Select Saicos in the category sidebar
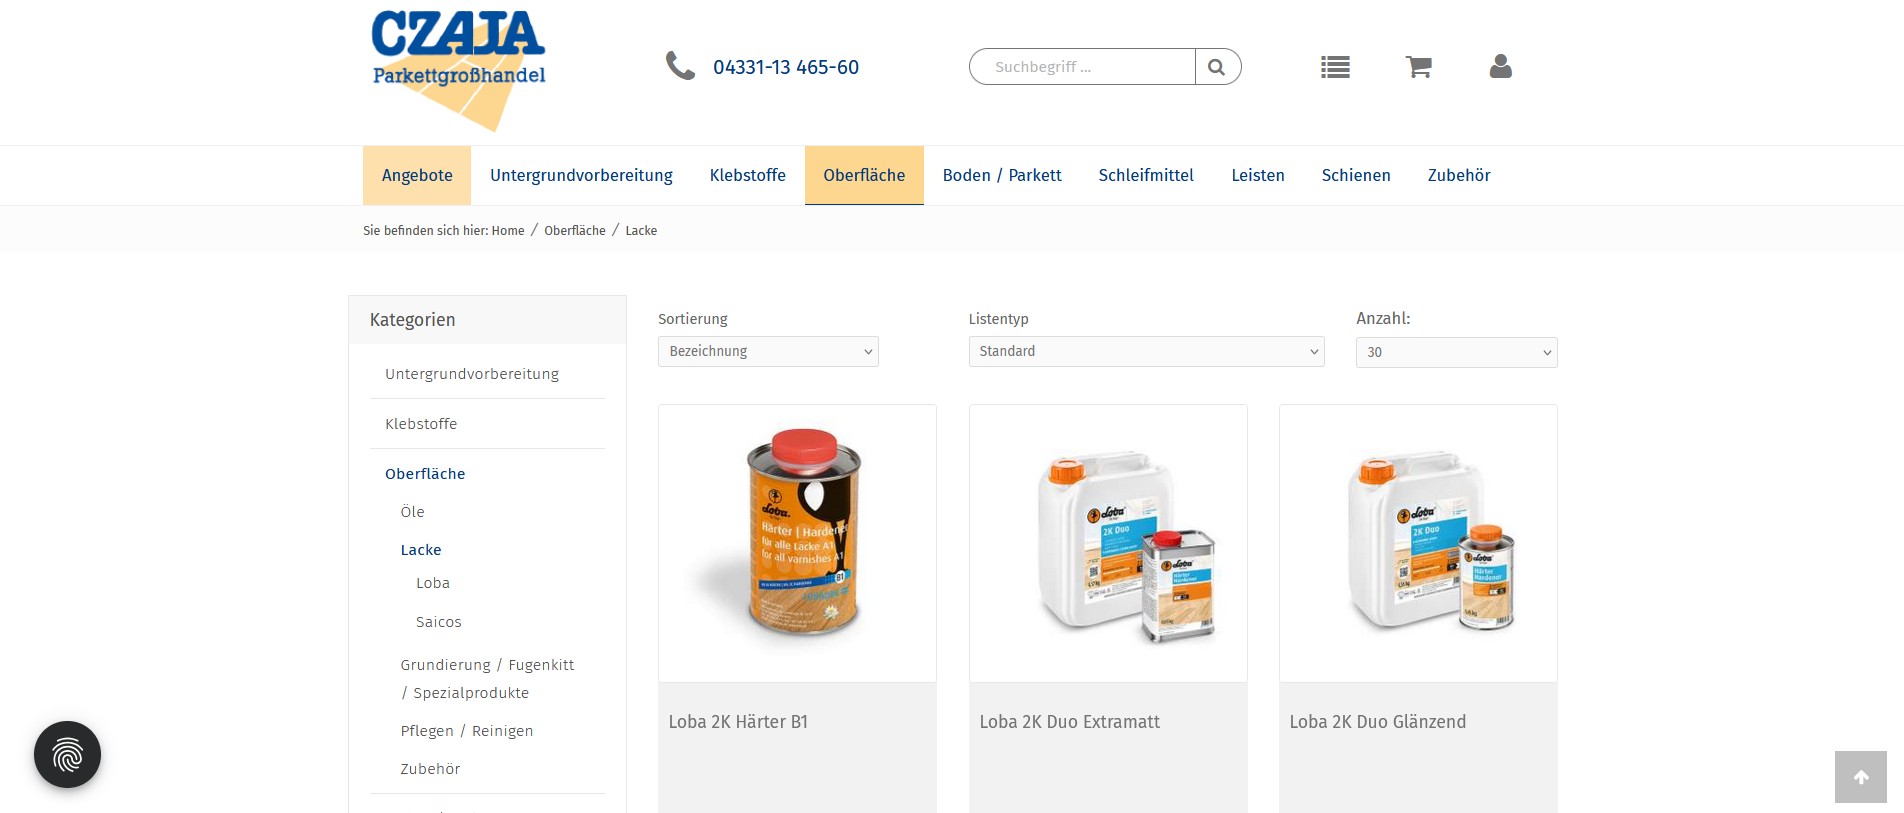Viewport: 1904px width, 813px height. click(439, 622)
